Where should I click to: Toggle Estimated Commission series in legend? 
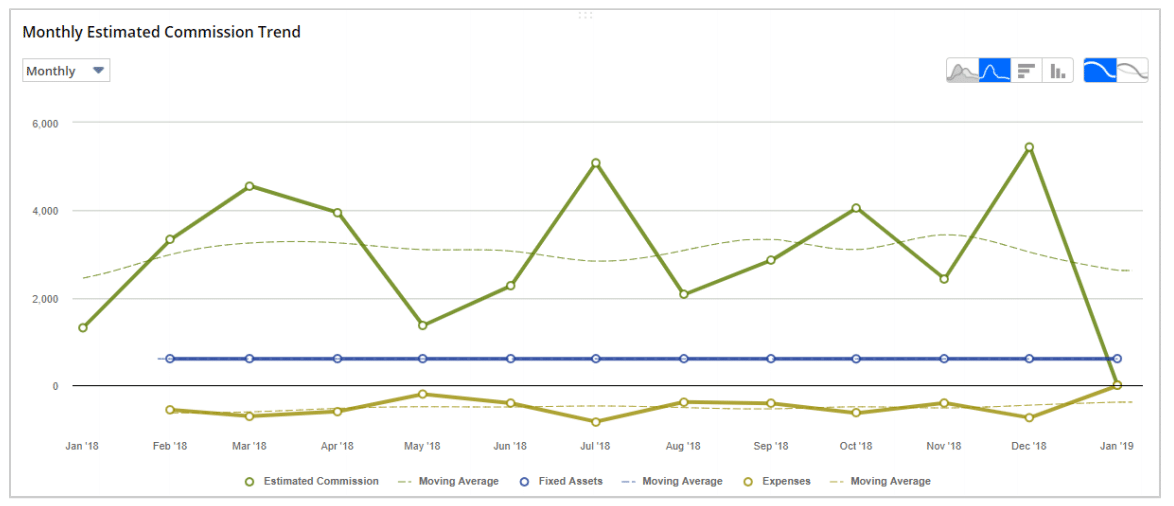point(312,481)
